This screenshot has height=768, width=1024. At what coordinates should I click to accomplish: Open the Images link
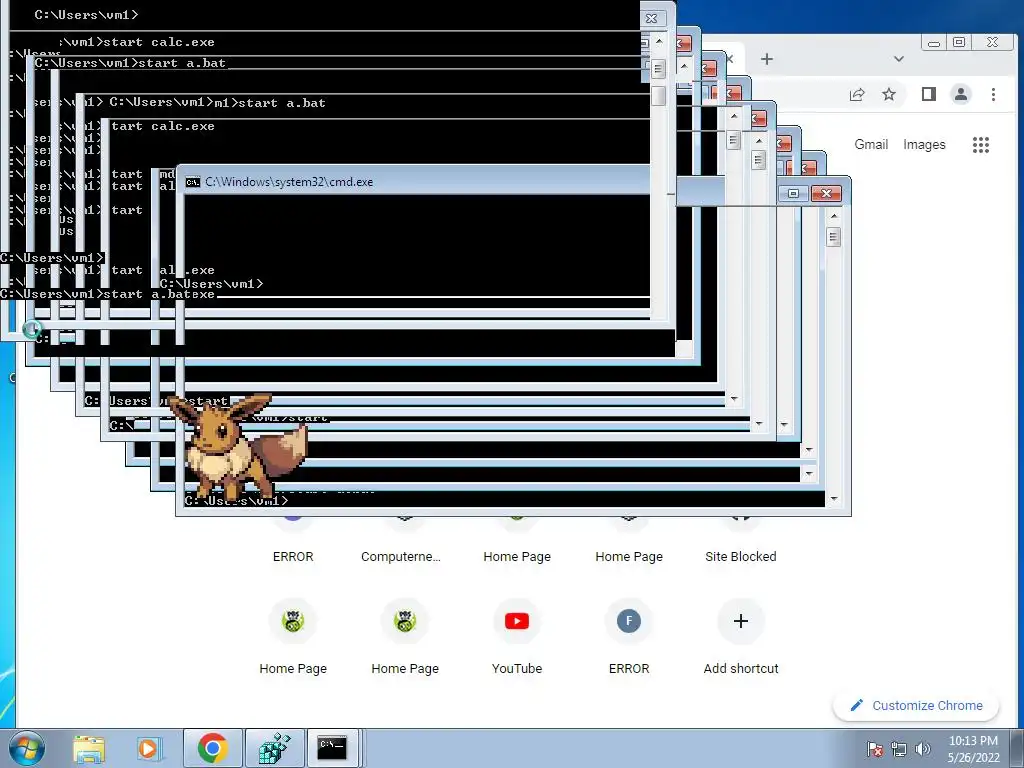[x=924, y=144]
